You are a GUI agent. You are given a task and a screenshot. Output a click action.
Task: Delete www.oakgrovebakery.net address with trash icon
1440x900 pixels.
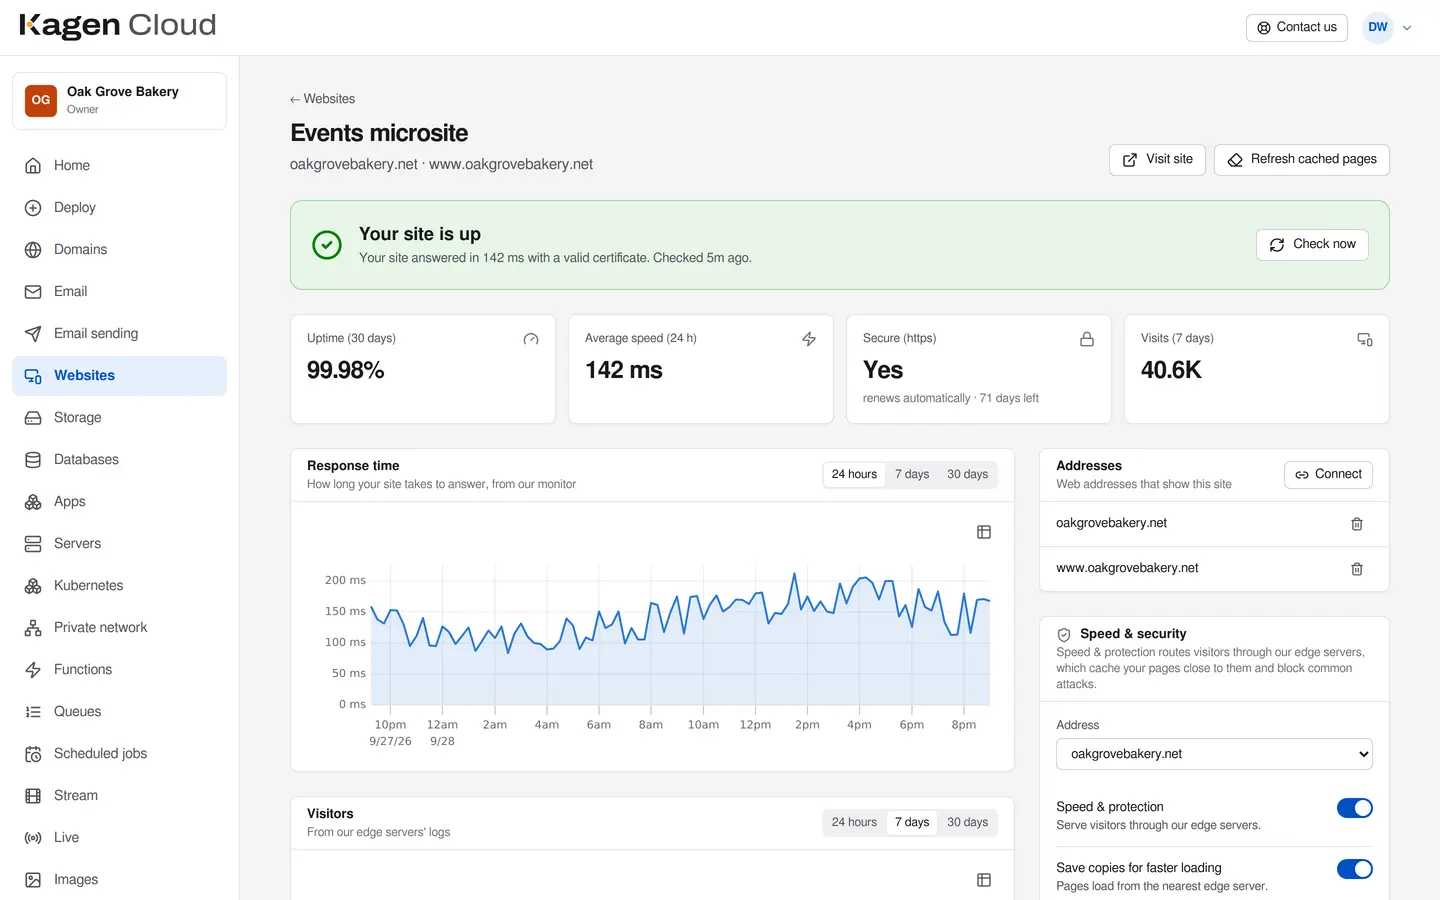click(1357, 569)
